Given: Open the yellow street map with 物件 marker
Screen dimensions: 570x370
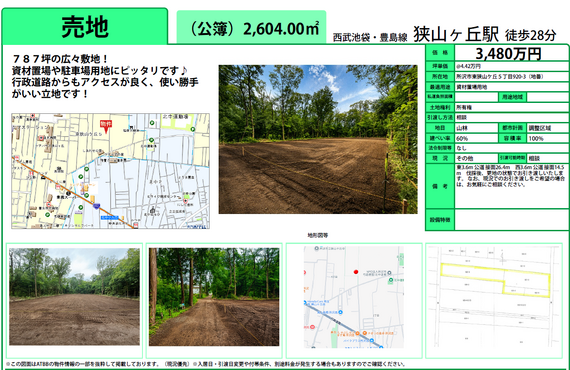Looking at the screenshot, I should (x=111, y=171).
